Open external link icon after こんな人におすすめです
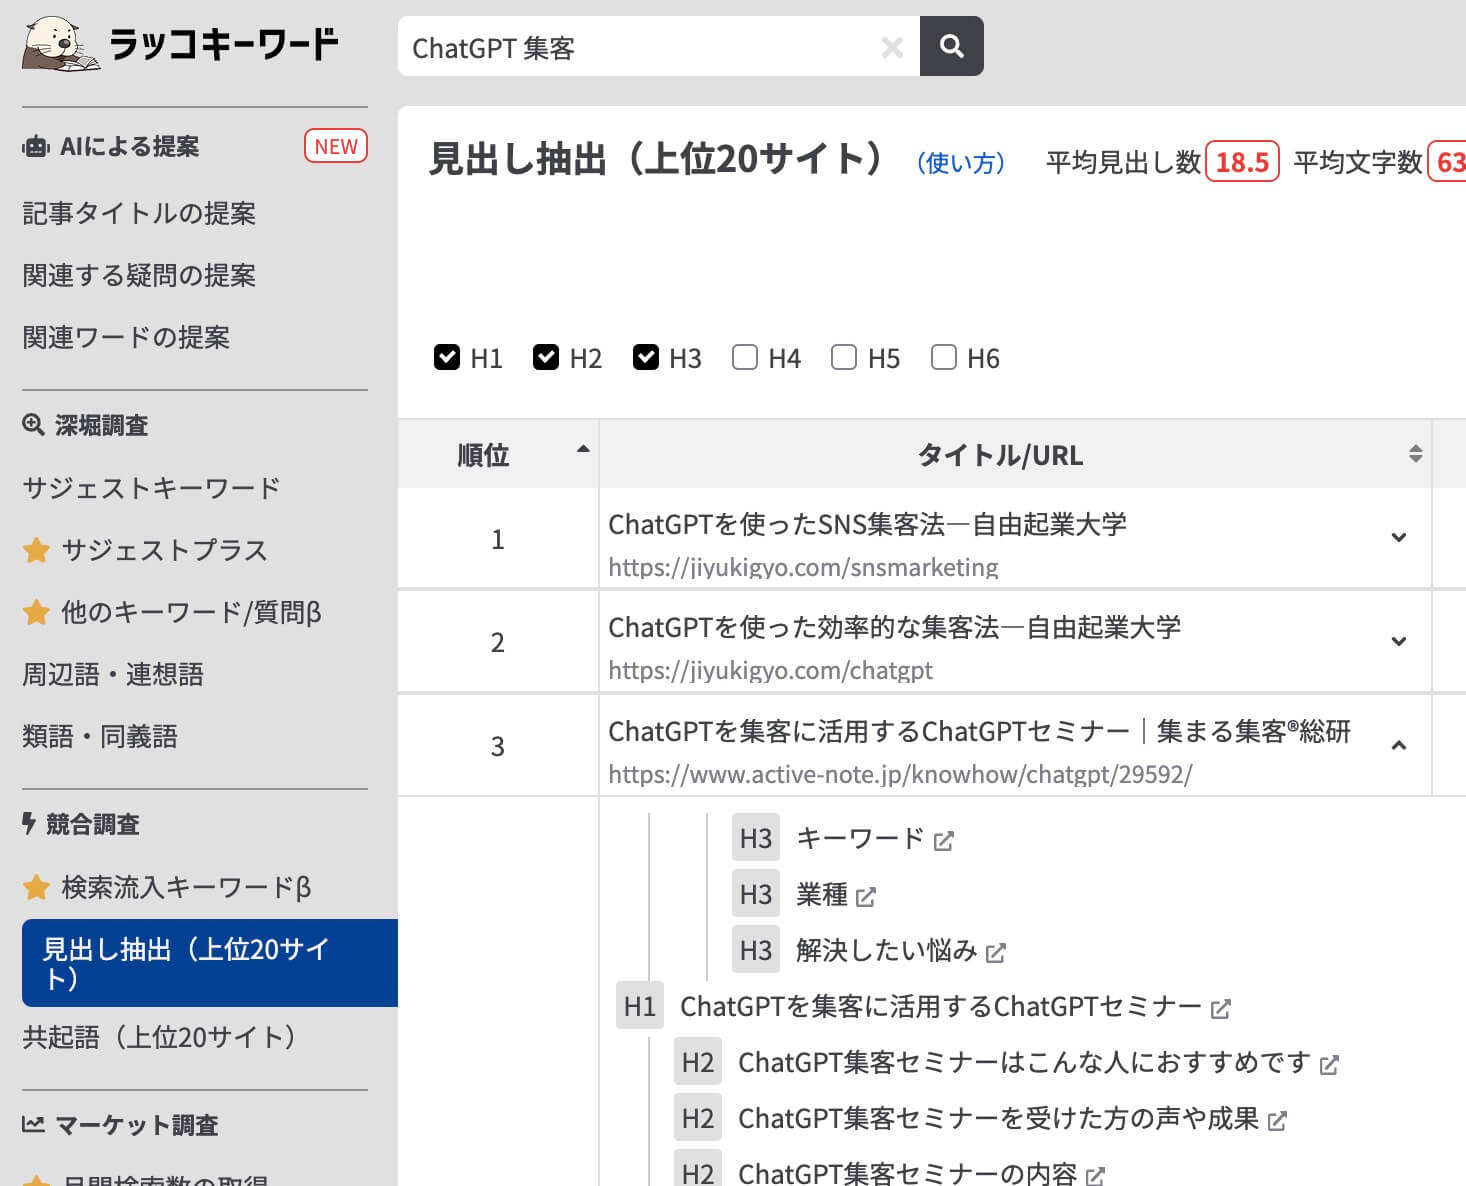The width and height of the screenshot is (1466, 1186). (1329, 1065)
